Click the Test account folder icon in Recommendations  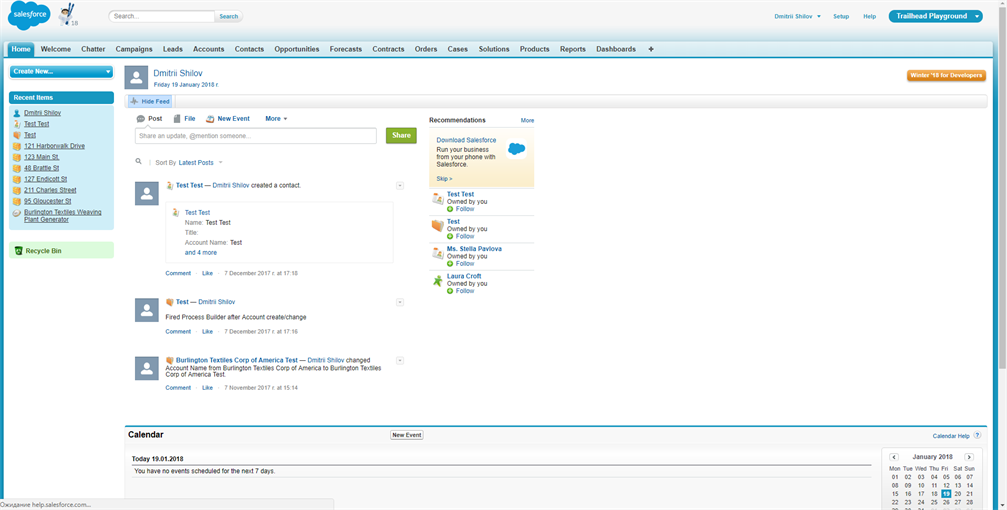tap(437, 225)
